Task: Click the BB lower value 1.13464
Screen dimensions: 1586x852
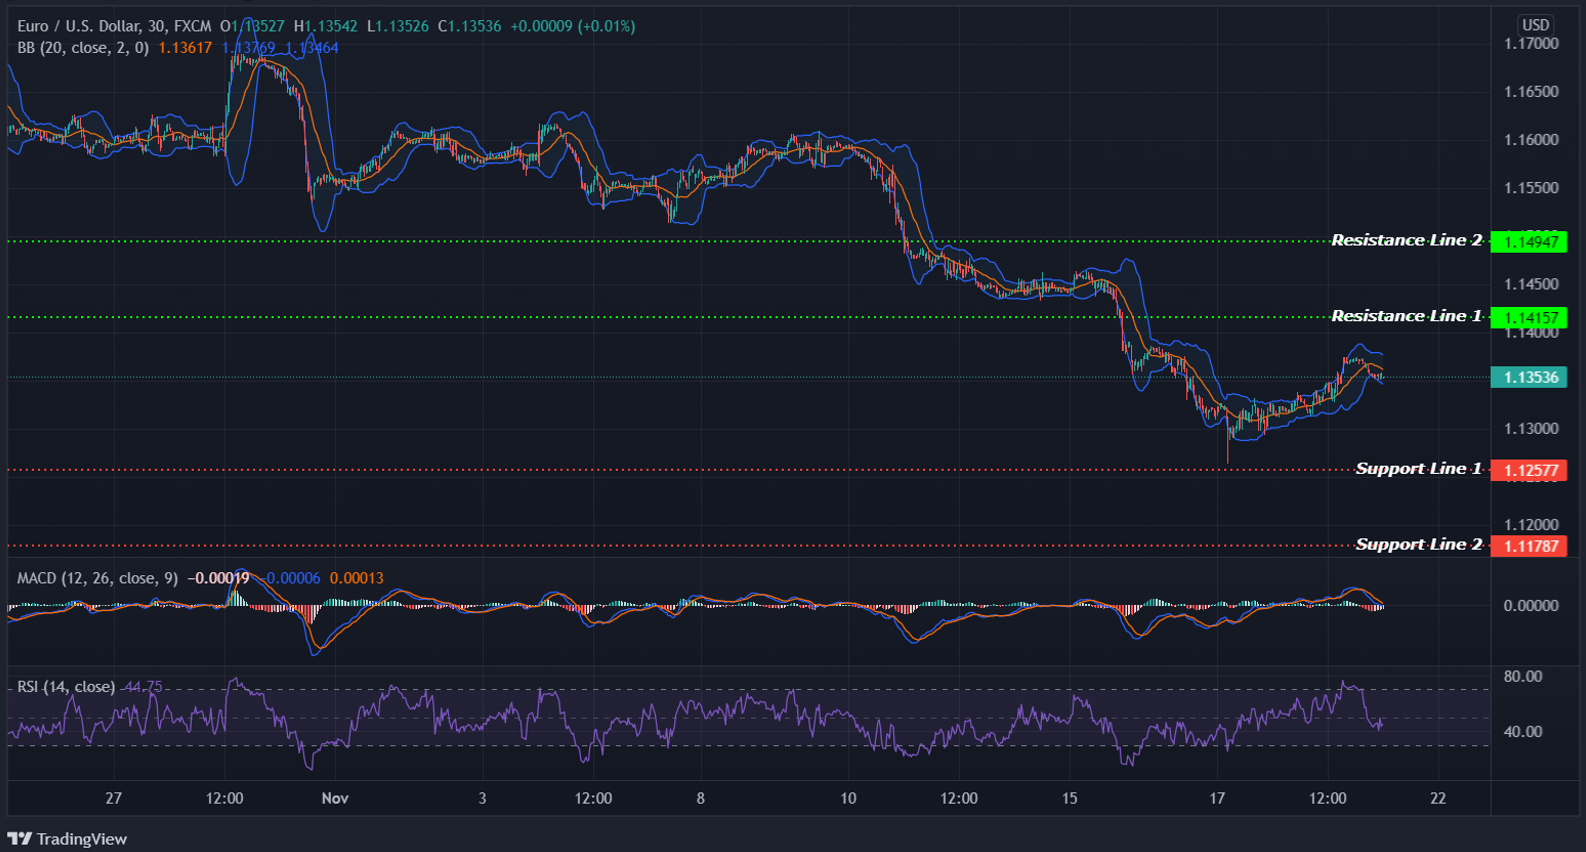Action: 311,48
